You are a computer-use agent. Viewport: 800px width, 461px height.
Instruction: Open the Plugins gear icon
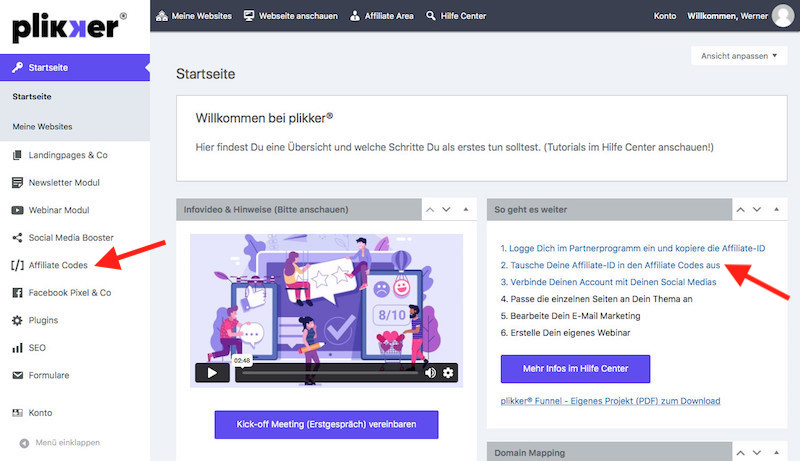[x=18, y=320]
